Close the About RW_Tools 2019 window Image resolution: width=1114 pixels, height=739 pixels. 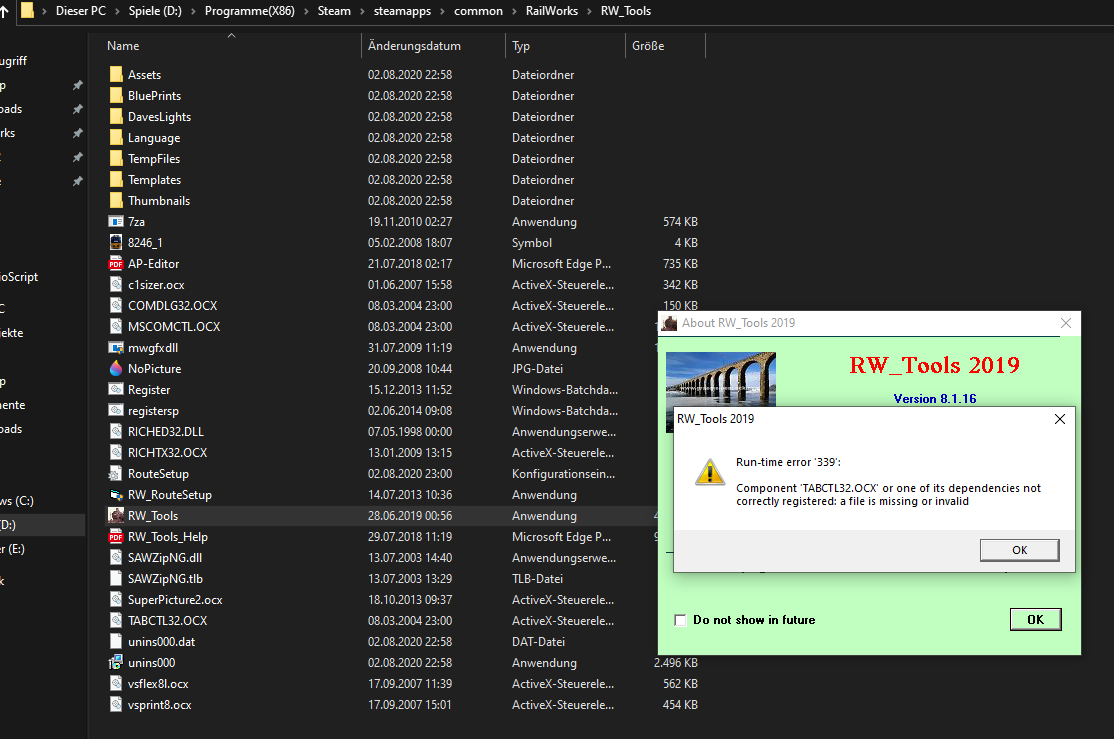click(1066, 323)
